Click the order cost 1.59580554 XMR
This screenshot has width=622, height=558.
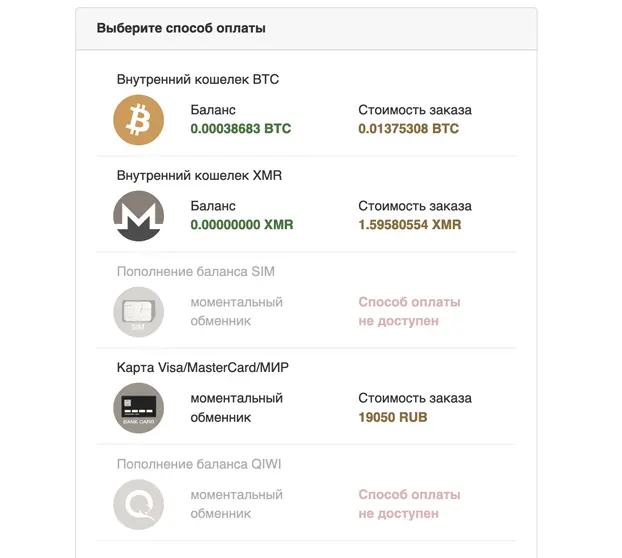(x=410, y=224)
